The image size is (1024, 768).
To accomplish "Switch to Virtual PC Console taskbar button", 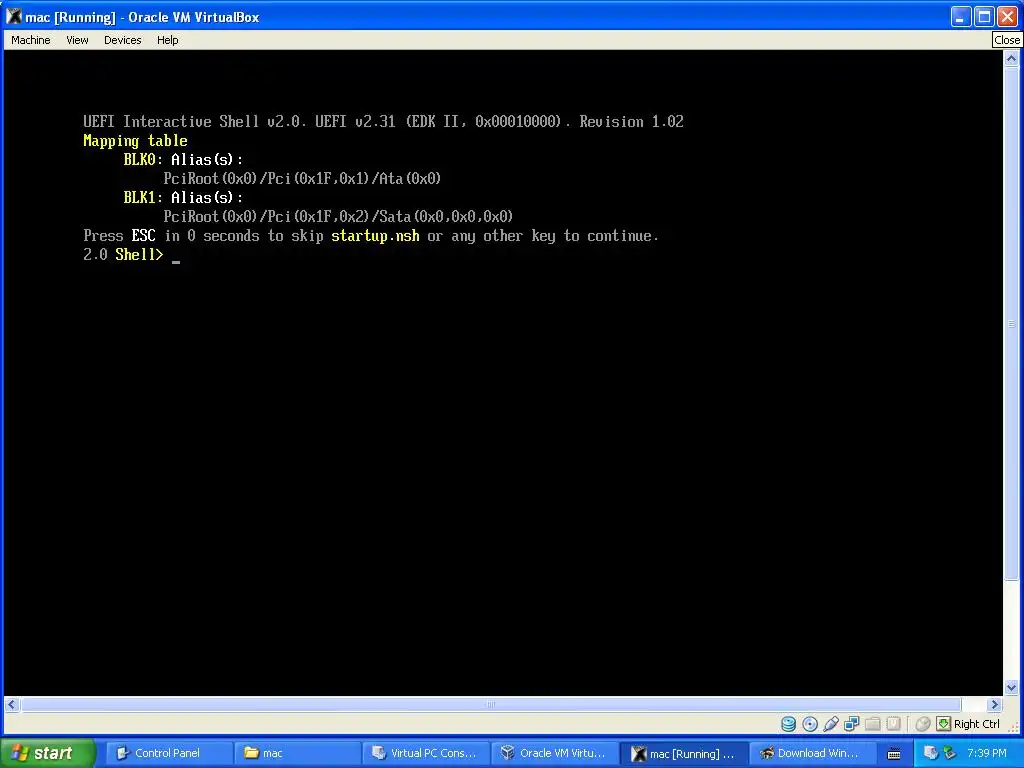I will (x=424, y=753).
